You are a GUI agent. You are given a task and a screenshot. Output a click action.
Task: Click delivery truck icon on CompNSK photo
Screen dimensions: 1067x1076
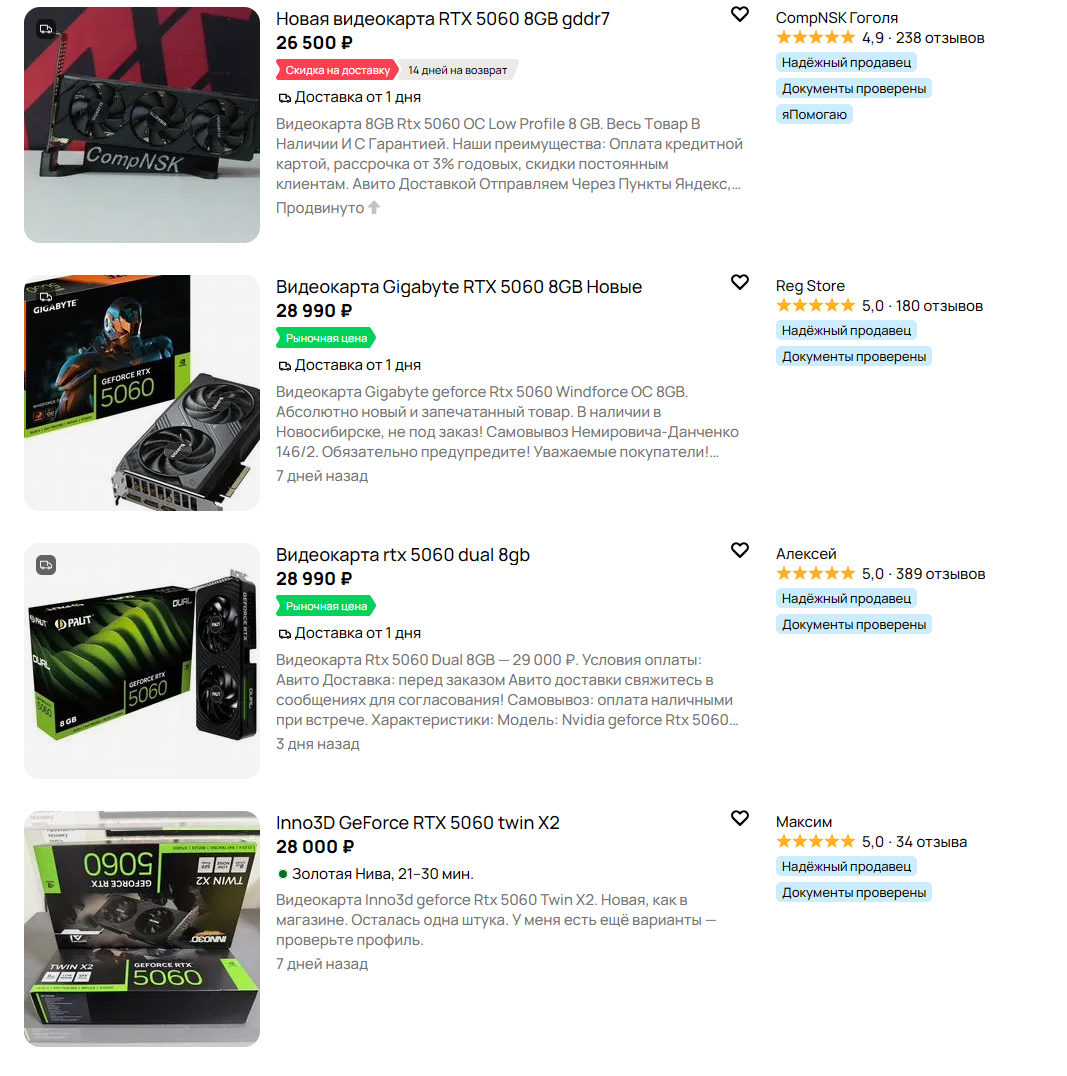pos(46,29)
